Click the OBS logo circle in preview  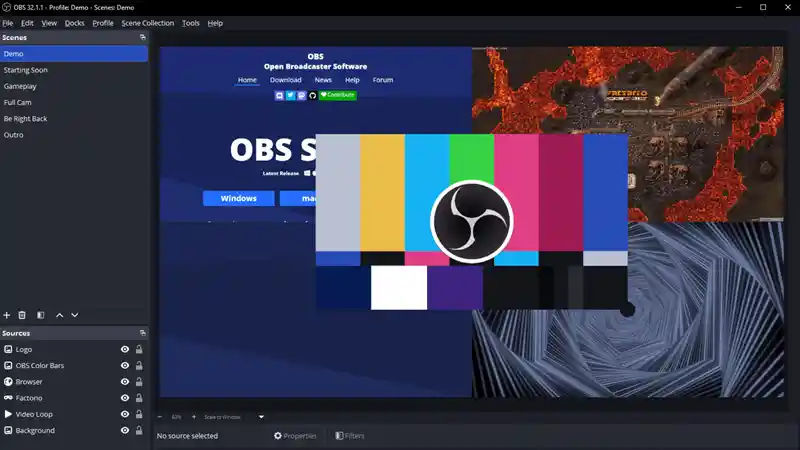tap(471, 221)
